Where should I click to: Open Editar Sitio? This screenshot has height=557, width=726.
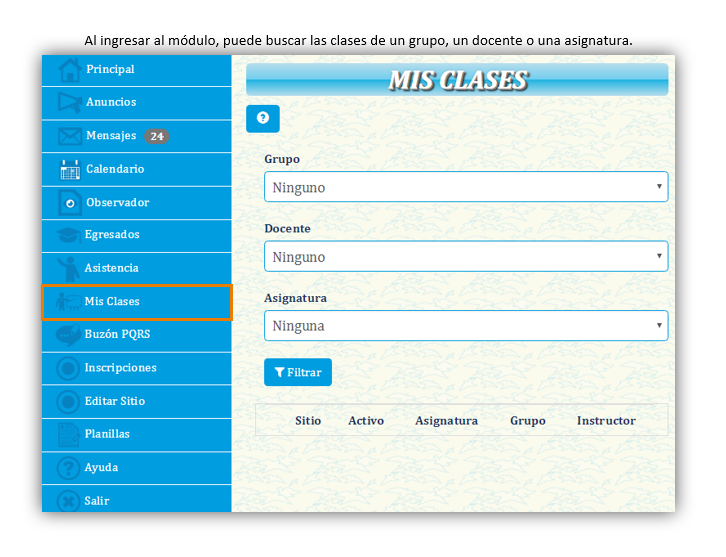click(x=137, y=401)
